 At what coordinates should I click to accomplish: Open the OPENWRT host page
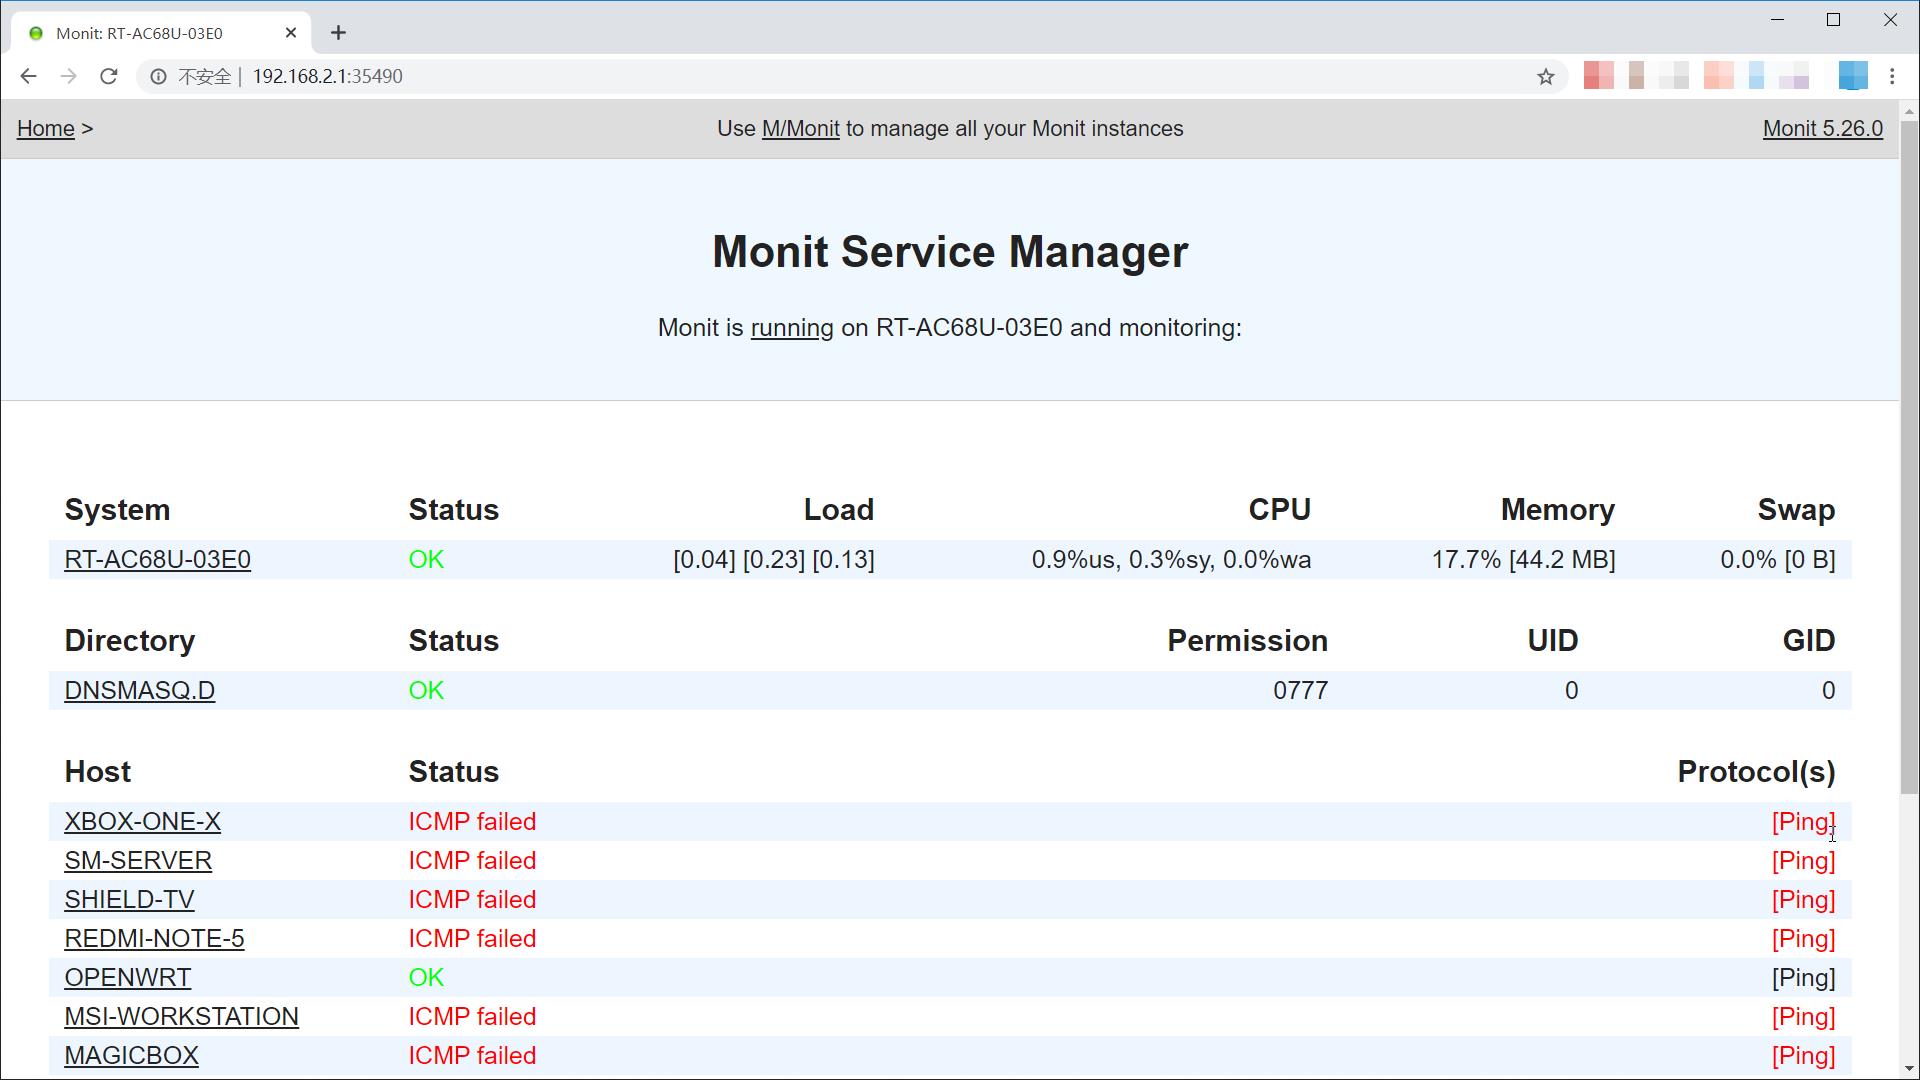(x=127, y=978)
